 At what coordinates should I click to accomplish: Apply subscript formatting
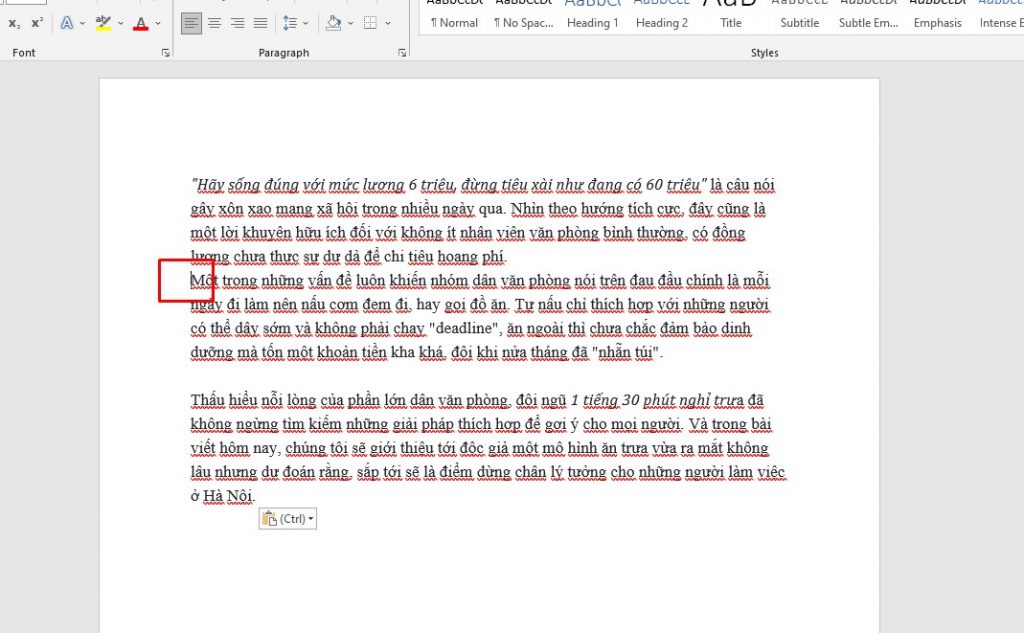14,23
